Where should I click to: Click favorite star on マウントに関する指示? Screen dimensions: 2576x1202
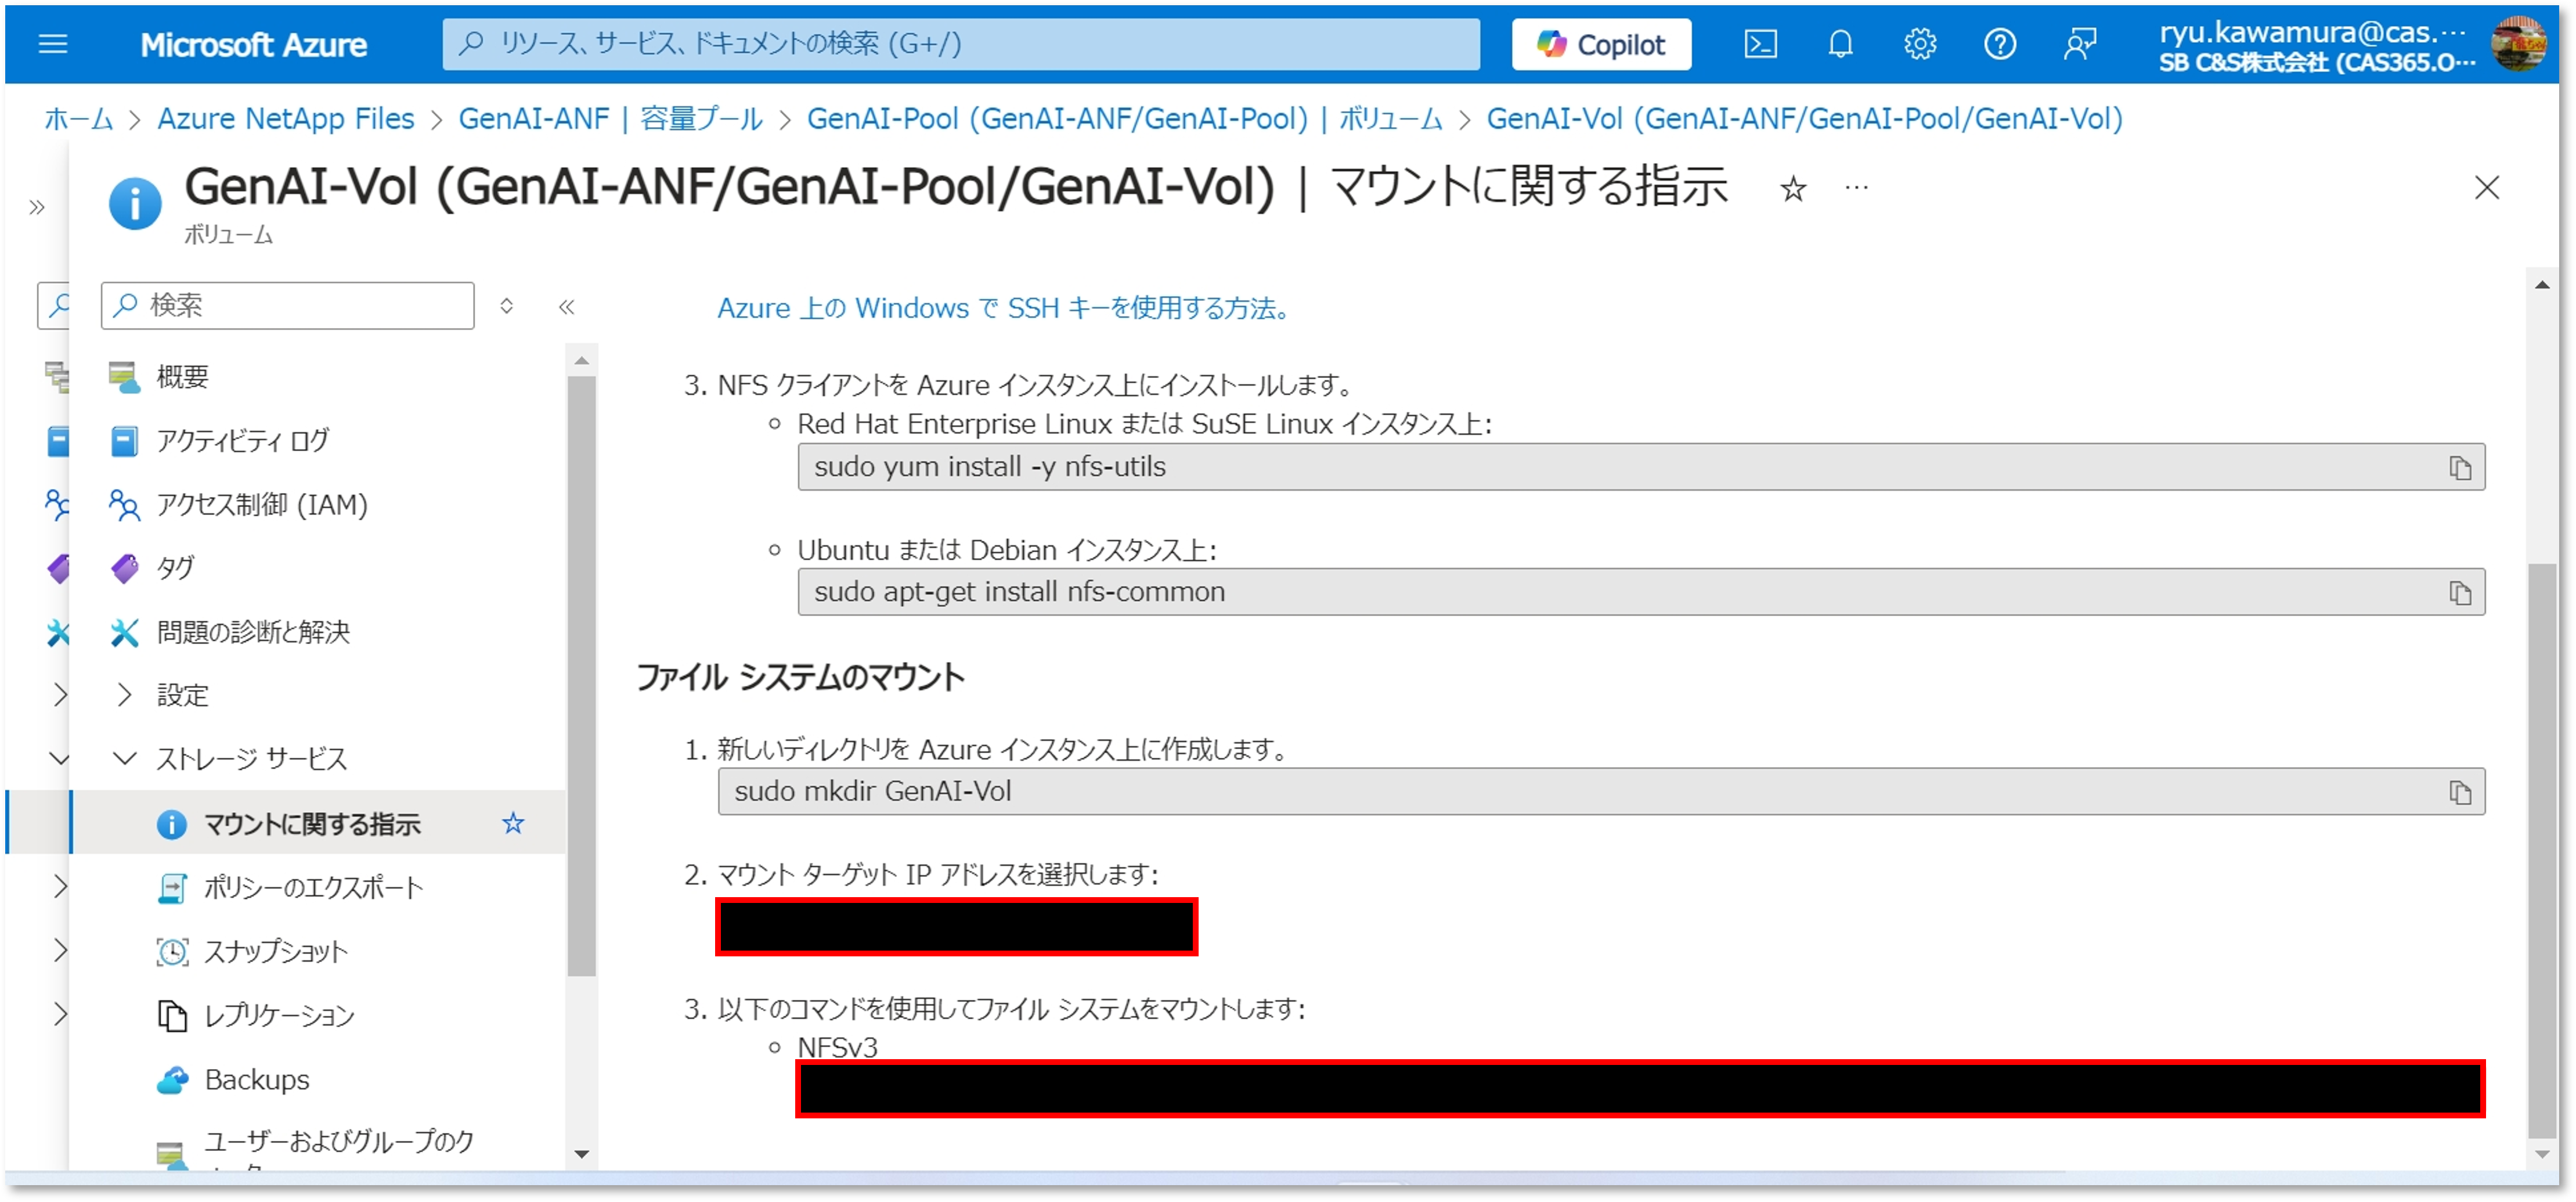click(513, 823)
